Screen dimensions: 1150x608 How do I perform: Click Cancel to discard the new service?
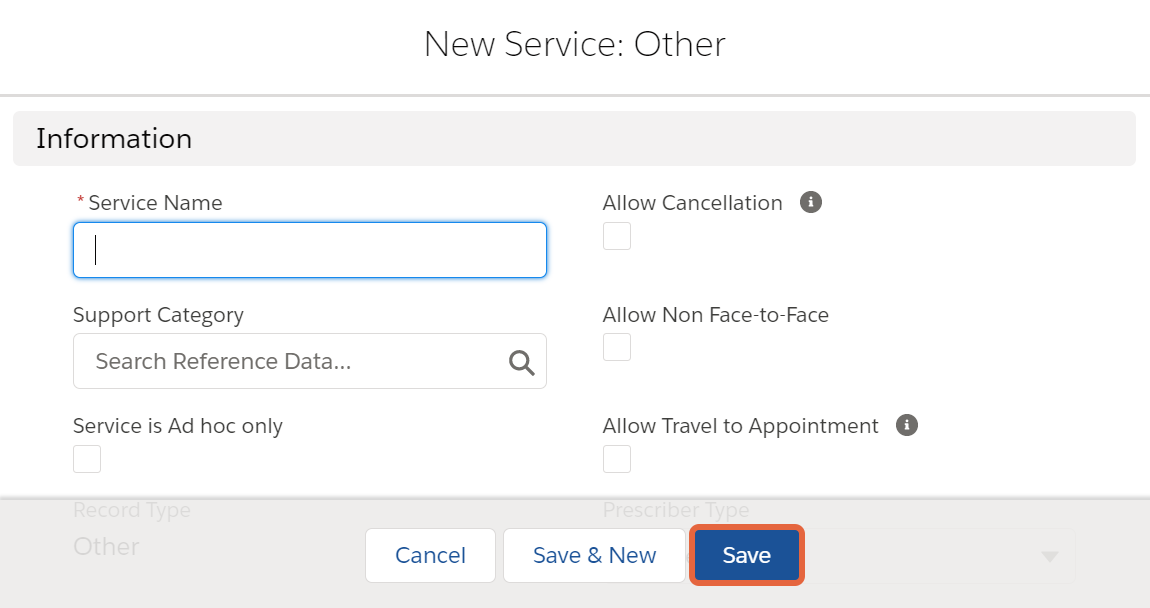[x=431, y=555]
